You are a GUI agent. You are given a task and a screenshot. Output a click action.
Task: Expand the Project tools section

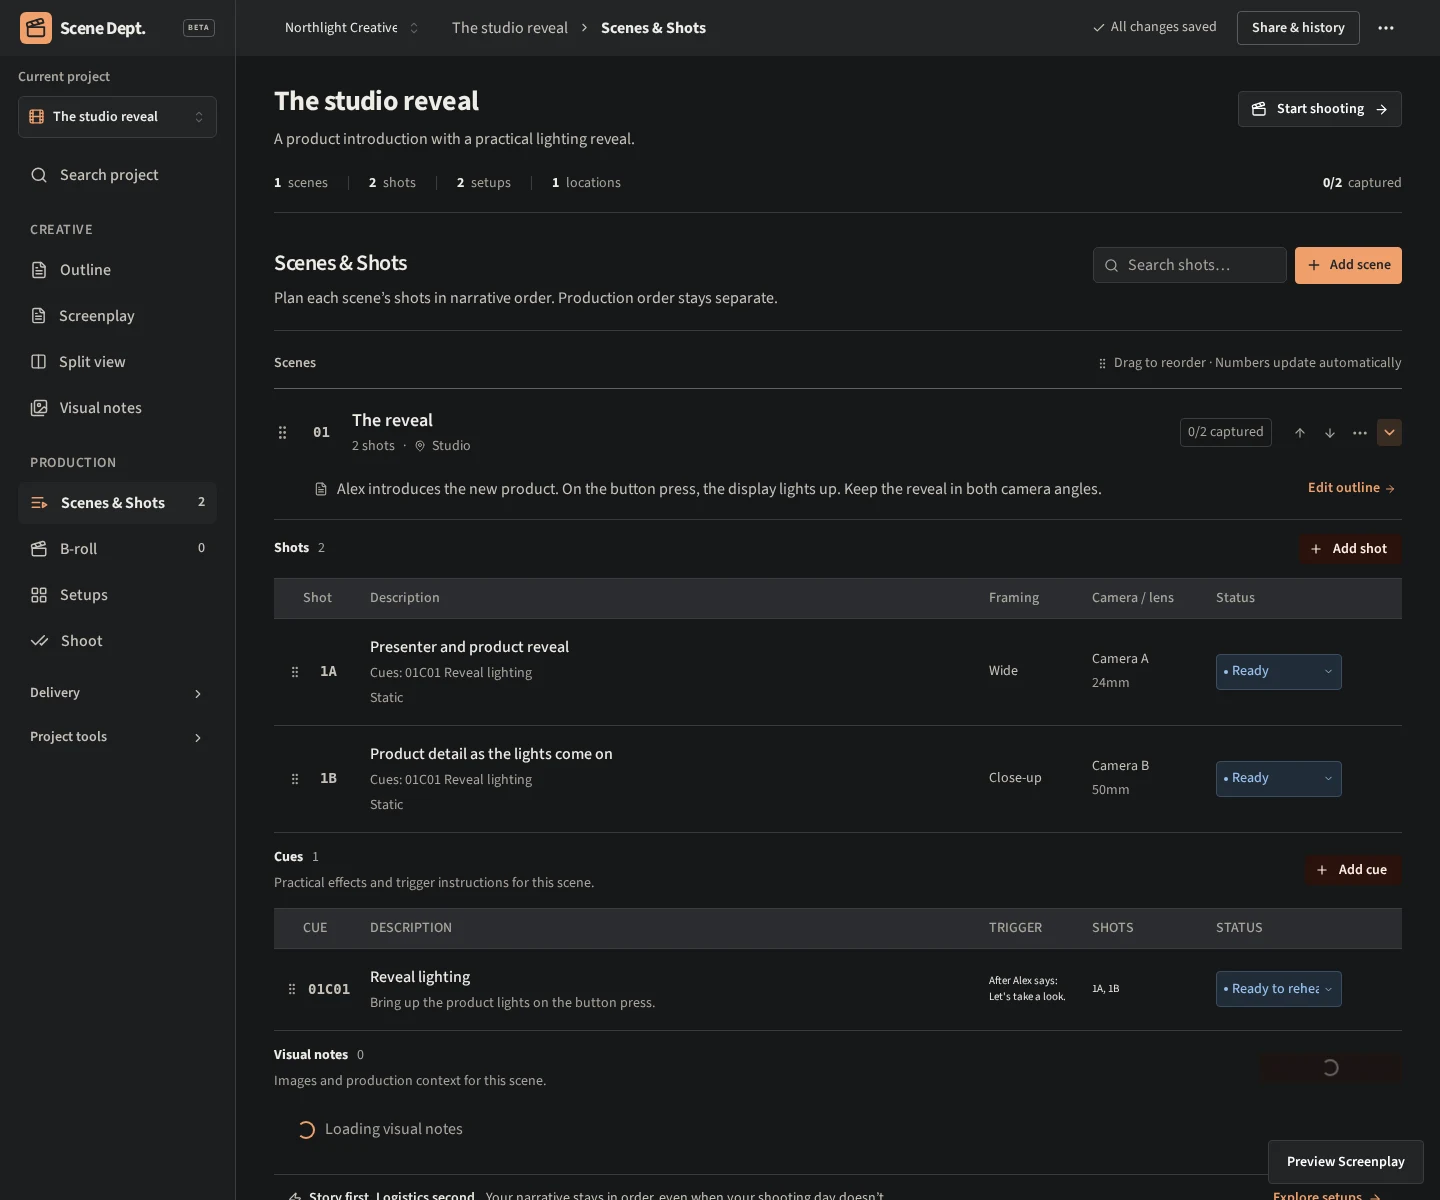click(x=117, y=737)
